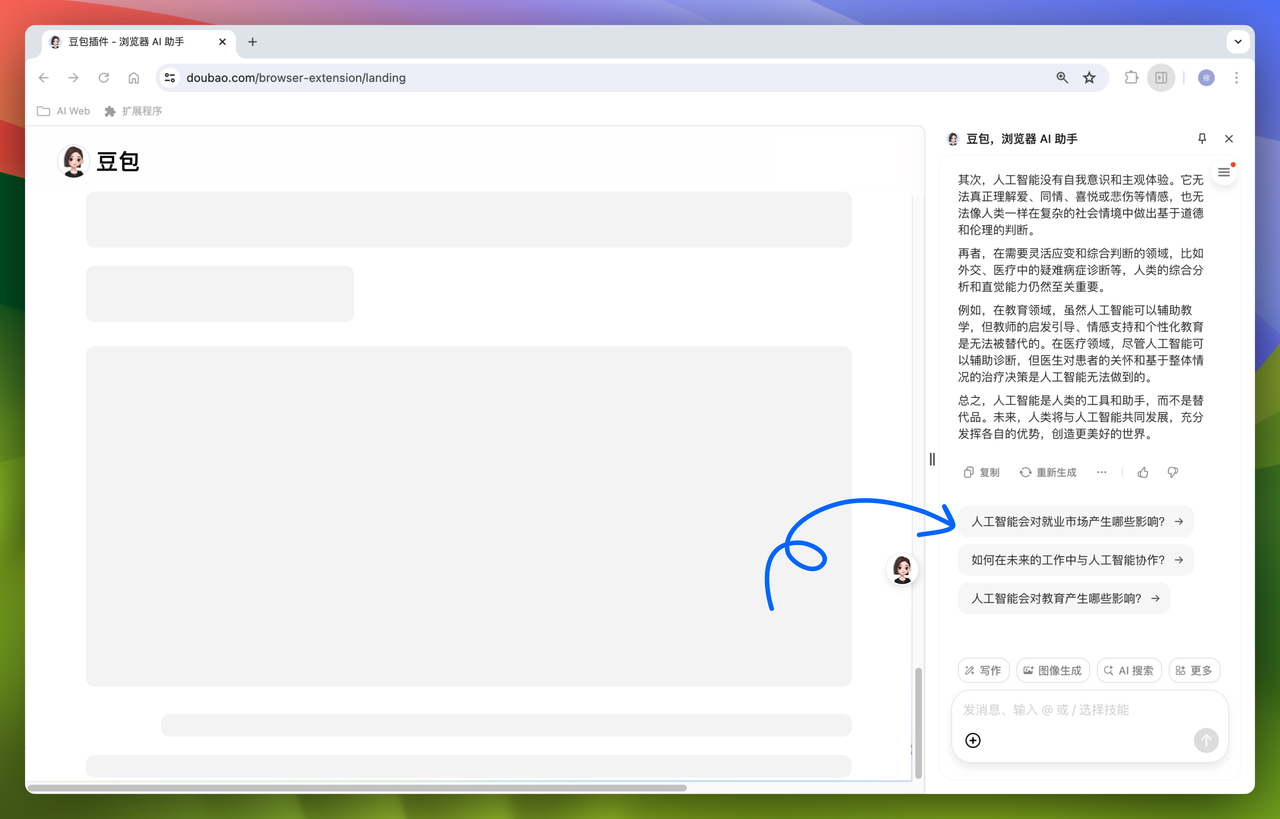Open site information icon in address bar
Image resolution: width=1280 pixels, height=819 pixels.
(x=170, y=78)
